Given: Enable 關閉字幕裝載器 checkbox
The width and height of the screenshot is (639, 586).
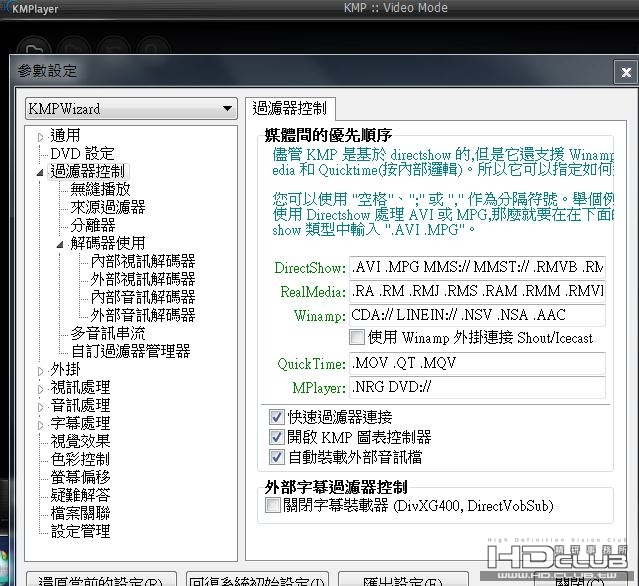Looking at the screenshot, I should point(272,505).
